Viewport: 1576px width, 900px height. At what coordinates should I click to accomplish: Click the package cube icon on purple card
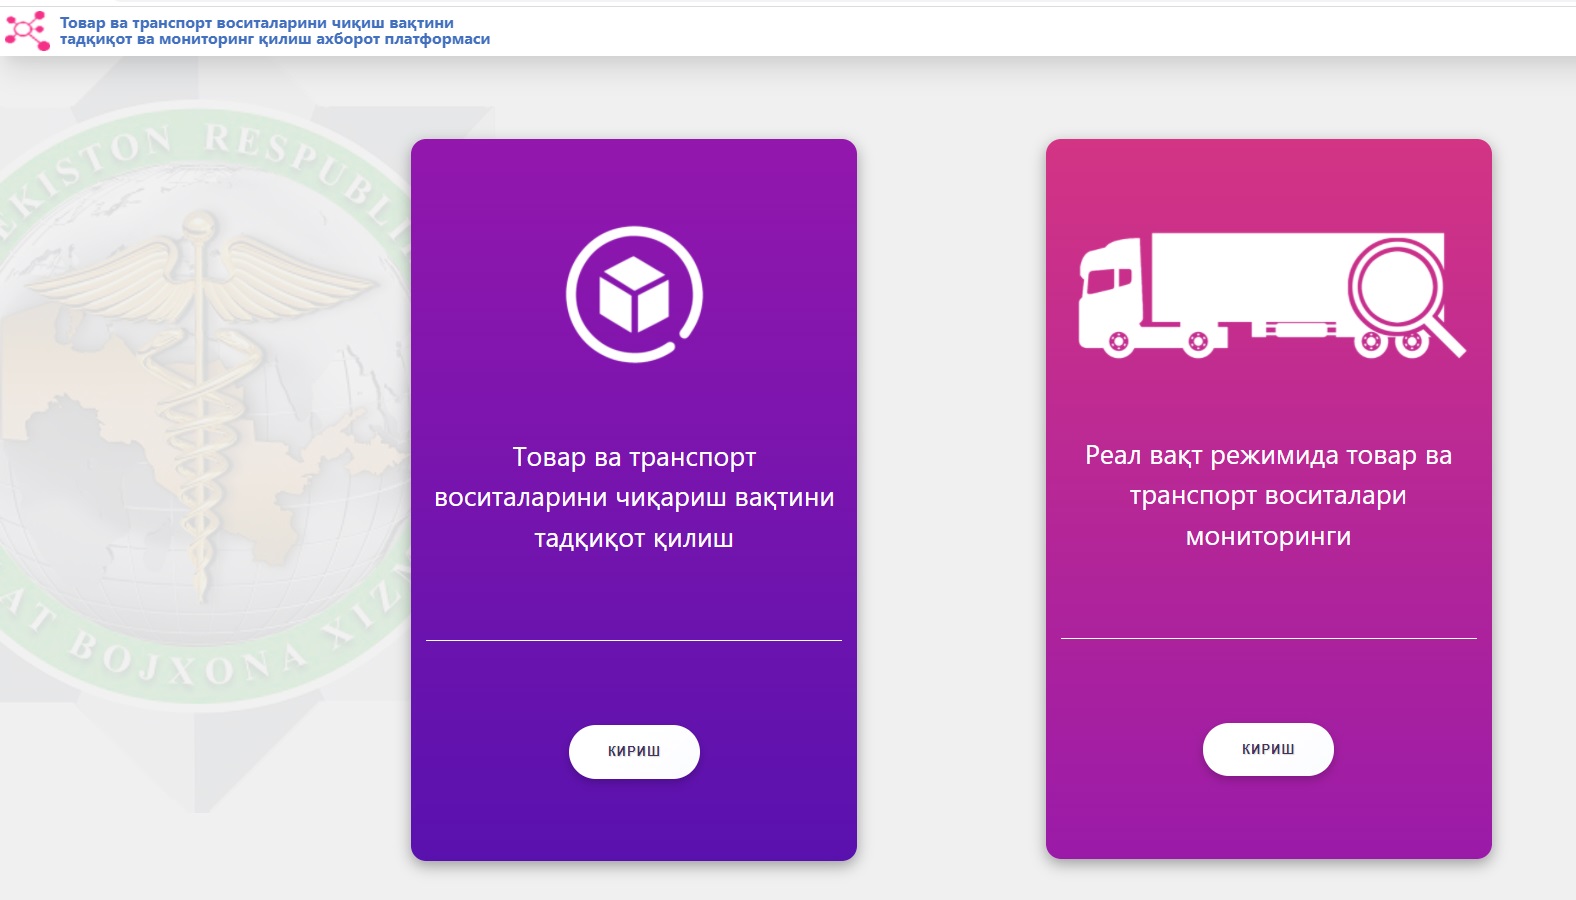(634, 294)
